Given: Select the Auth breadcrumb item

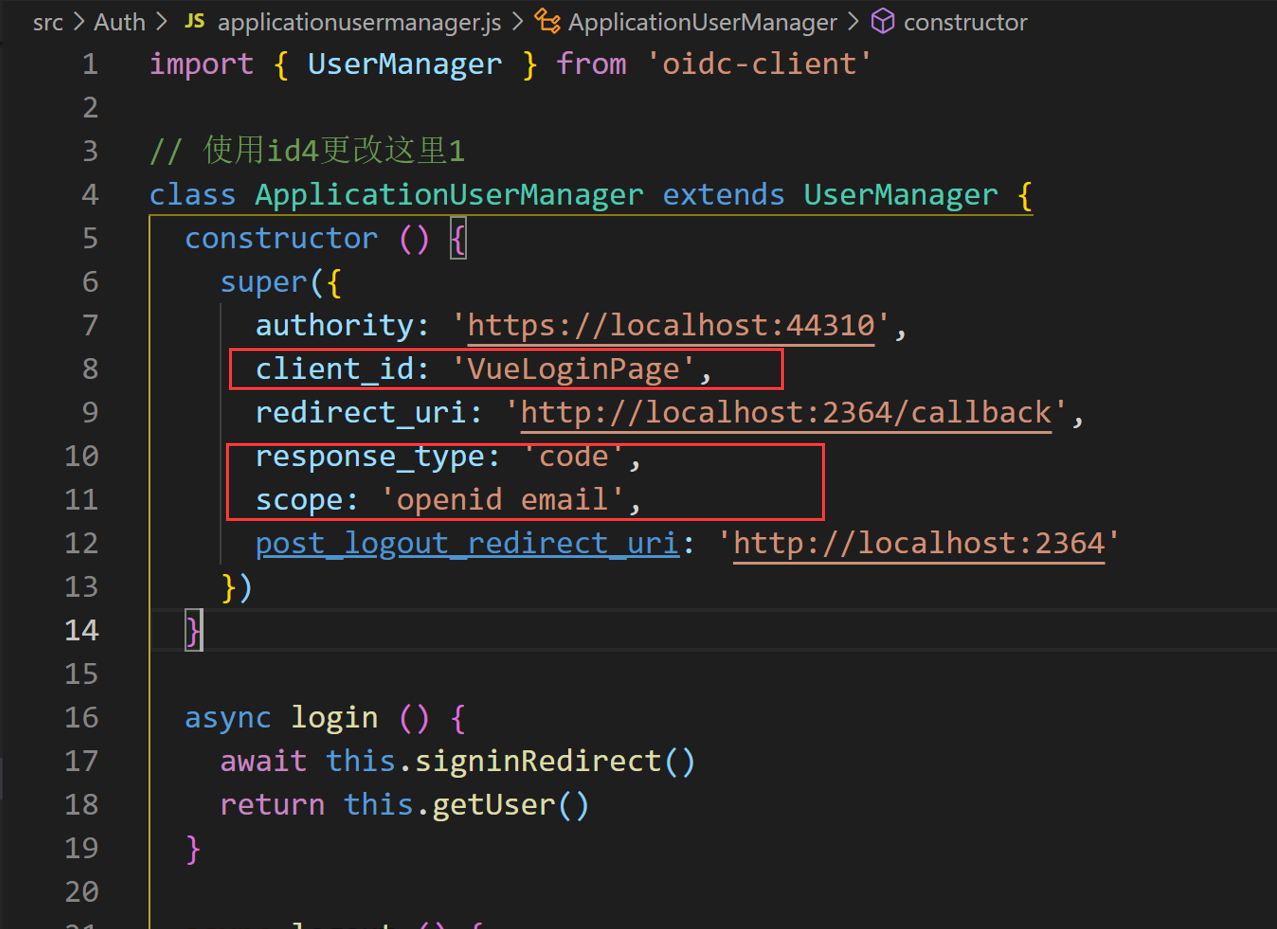Looking at the screenshot, I should 118,21.
